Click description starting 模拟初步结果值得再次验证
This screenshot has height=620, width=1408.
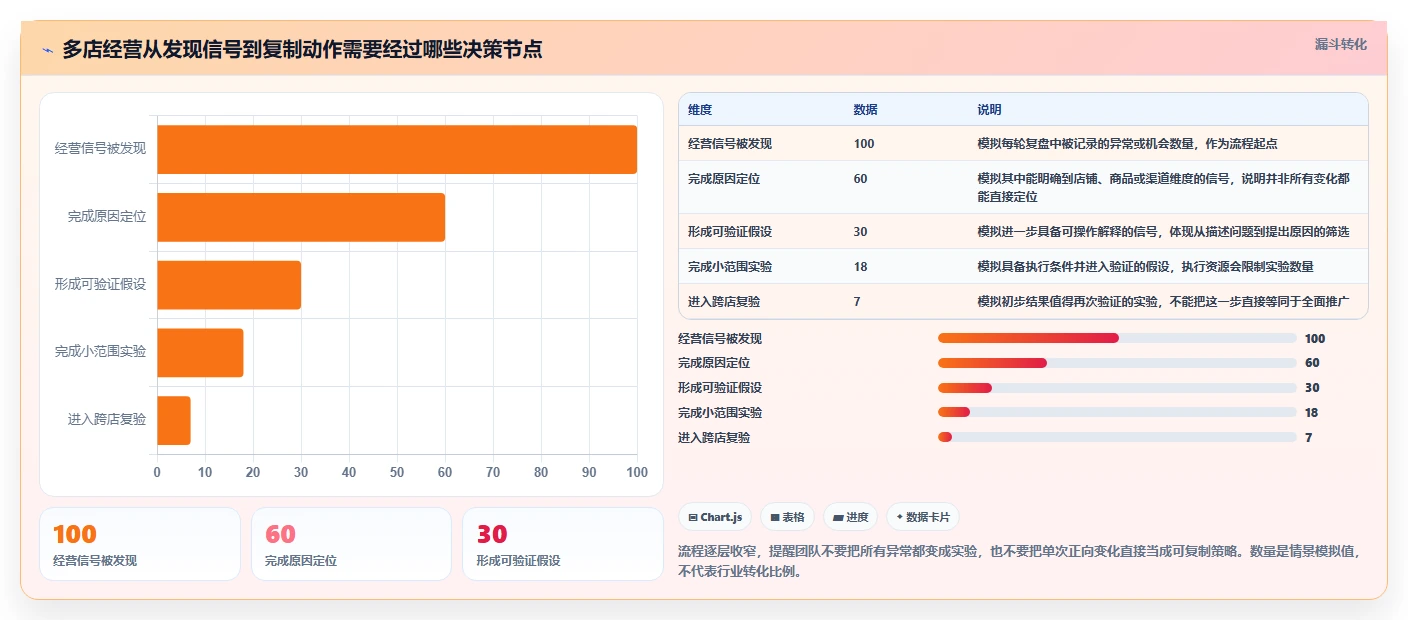click(x=1163, y=301)
